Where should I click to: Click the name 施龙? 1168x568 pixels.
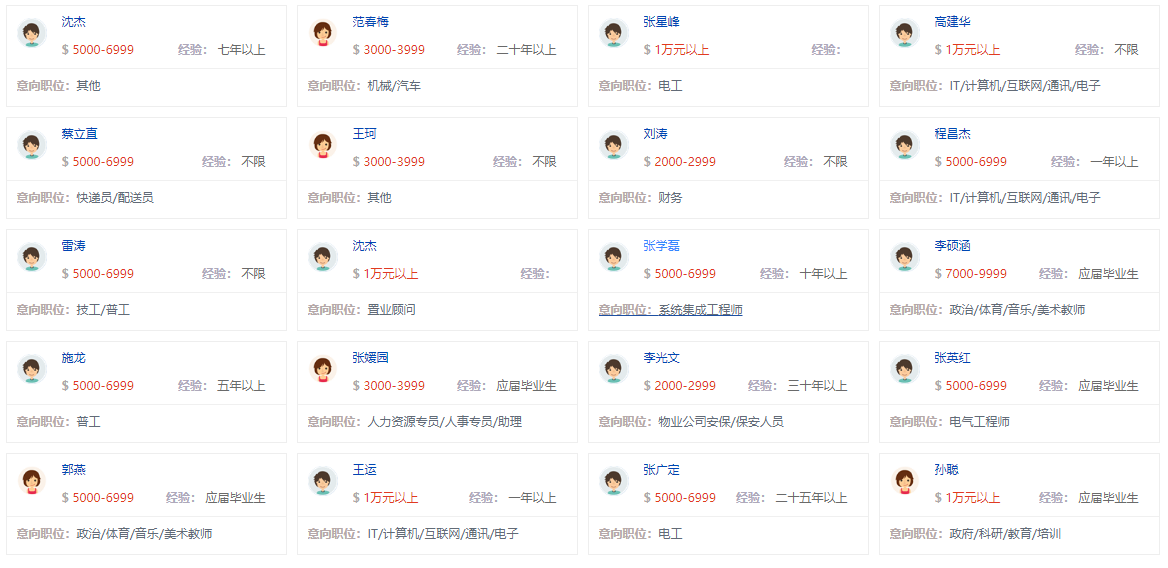(x=73, y=358)
